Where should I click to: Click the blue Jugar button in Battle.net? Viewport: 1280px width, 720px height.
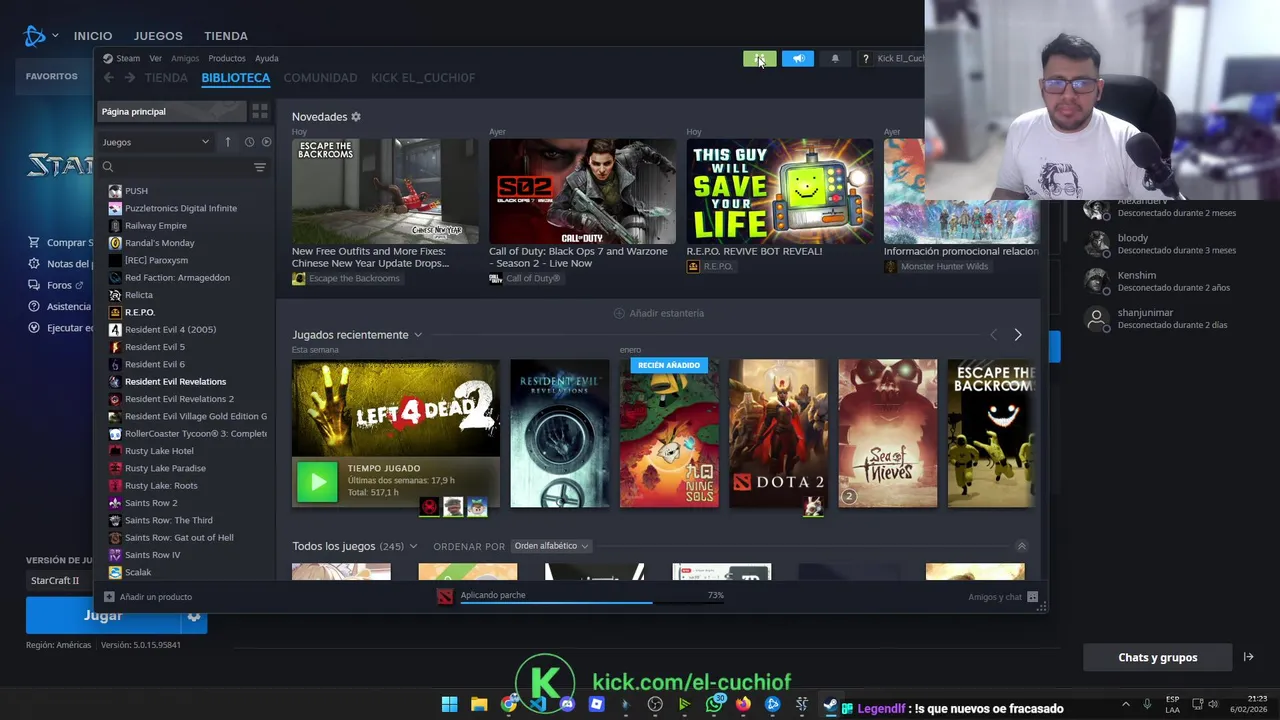(x=103, y=616)
